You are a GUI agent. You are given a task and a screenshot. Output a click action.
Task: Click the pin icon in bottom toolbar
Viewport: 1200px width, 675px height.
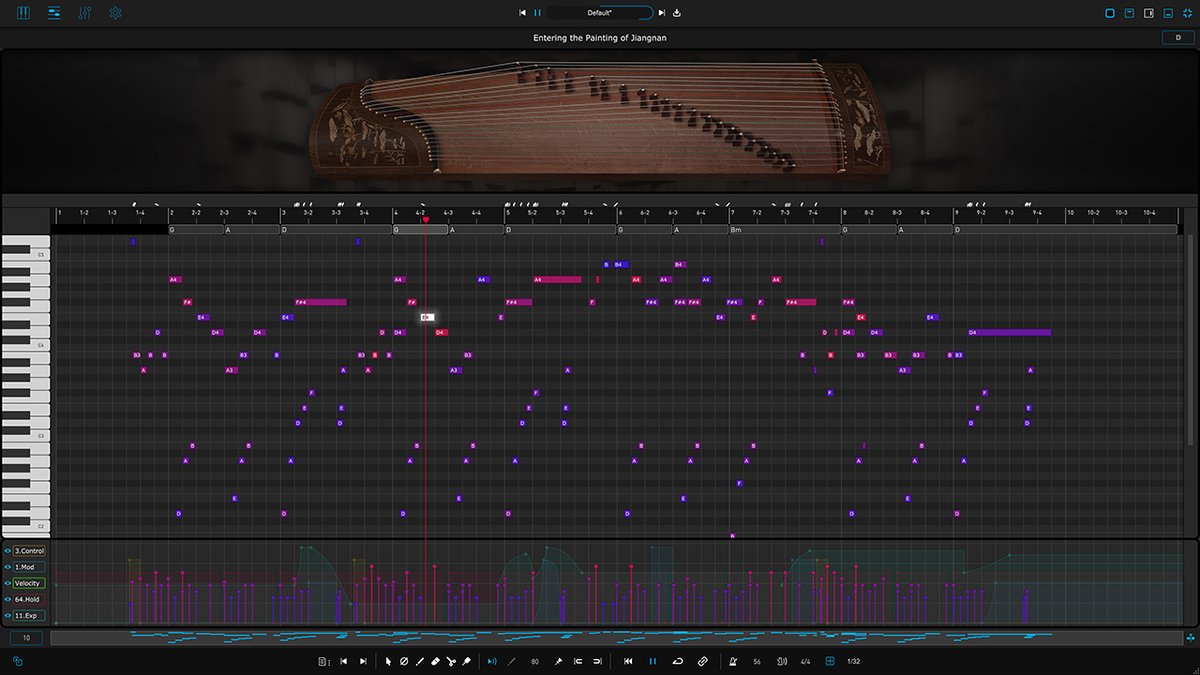(x=558, y=661)
